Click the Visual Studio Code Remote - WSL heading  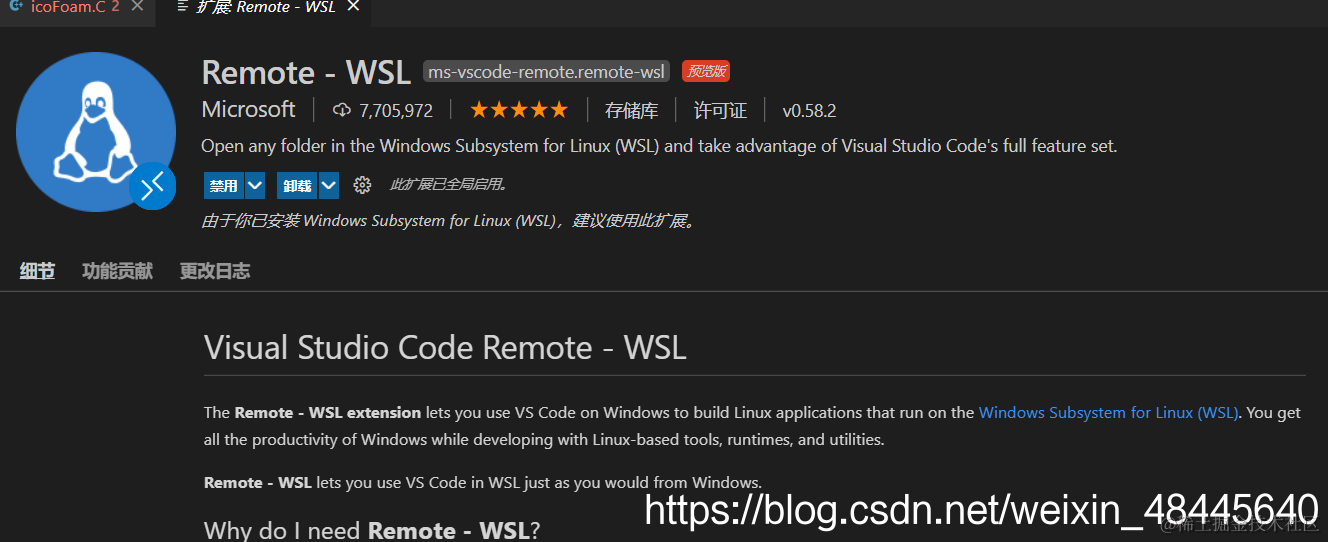click(x=445, y=347)
